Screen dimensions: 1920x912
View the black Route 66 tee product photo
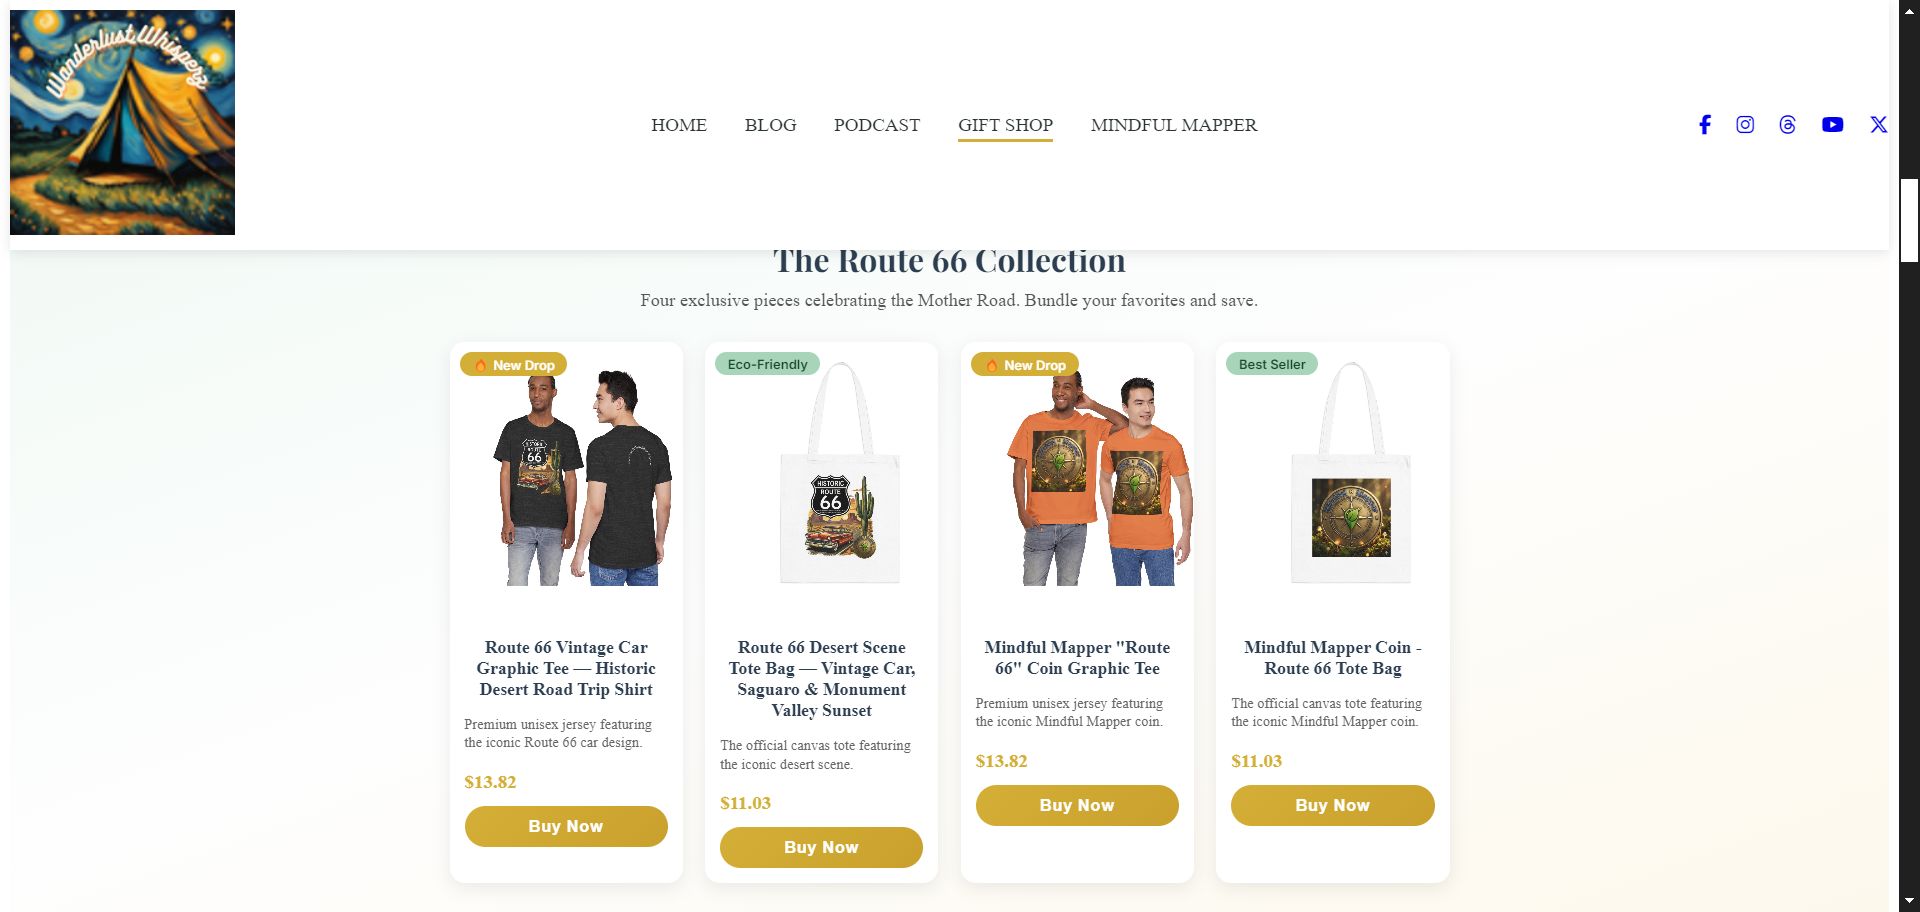pyautogui.click(x=583, y=477)
